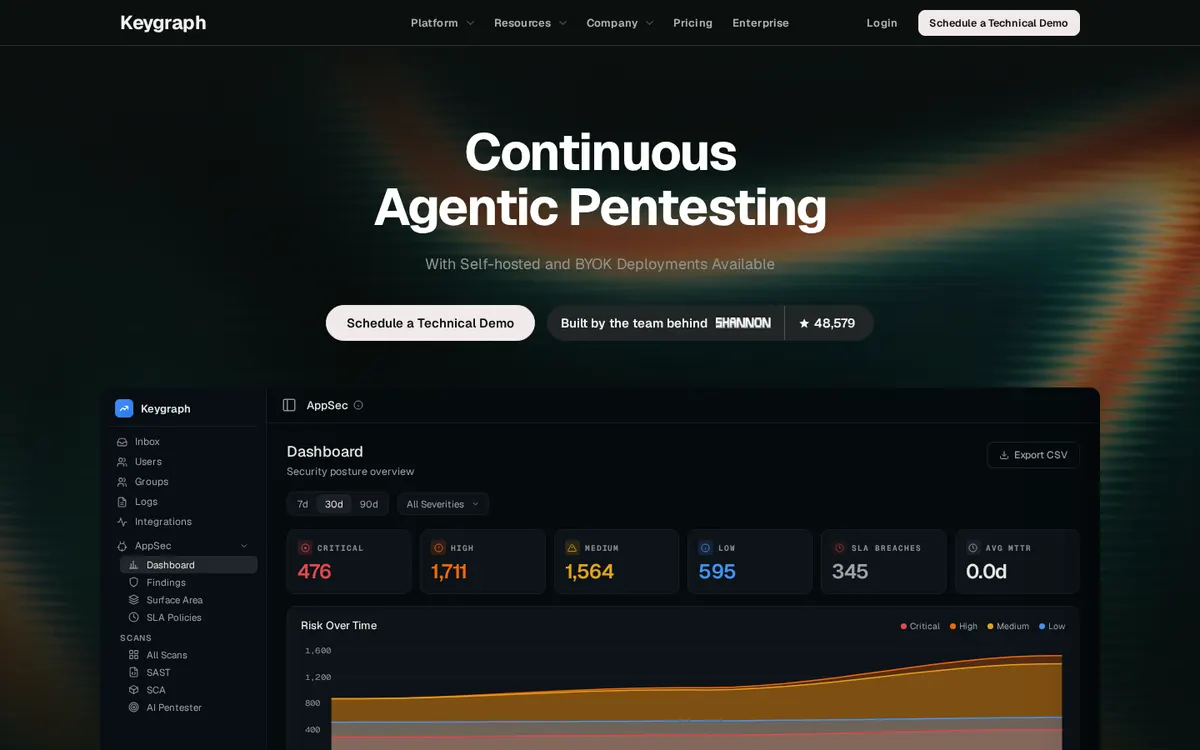Screen dimensions: 1200x750
Task: Open the Company menu
Action: 620,23
